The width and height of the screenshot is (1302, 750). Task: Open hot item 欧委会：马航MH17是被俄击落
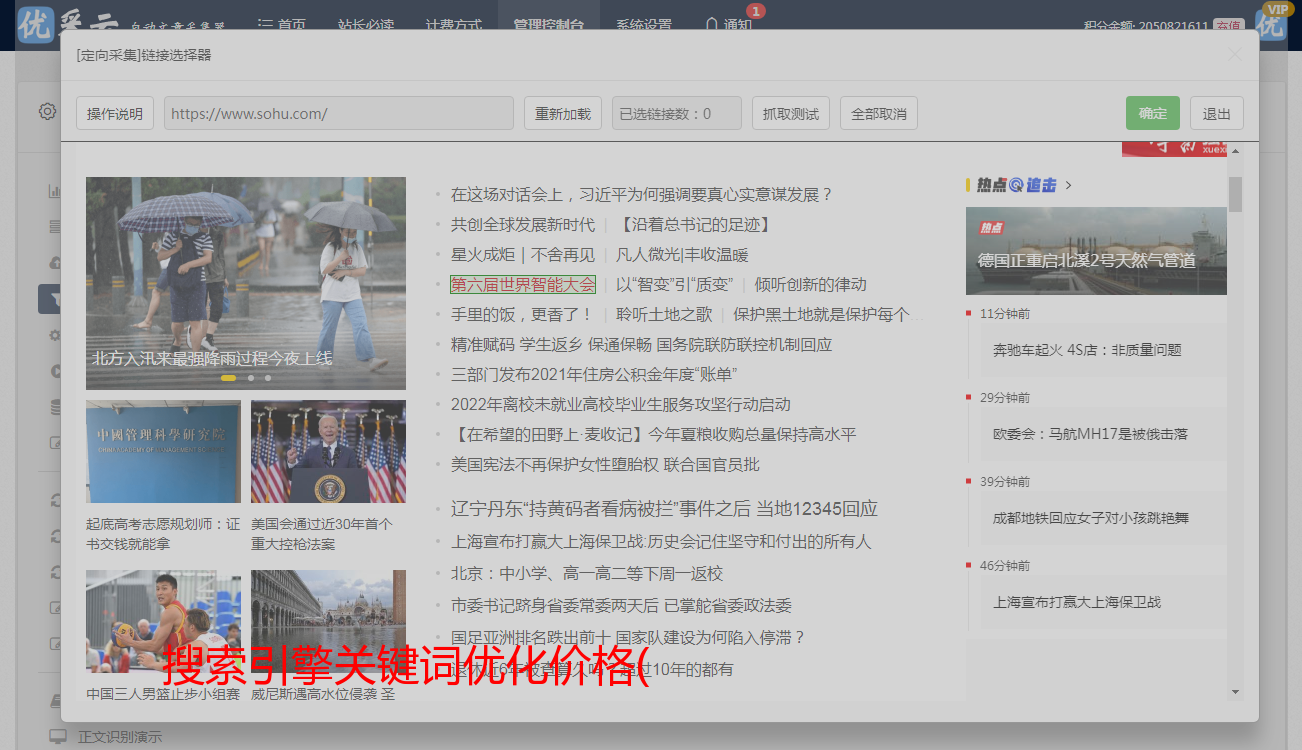tap(1090, 434)
